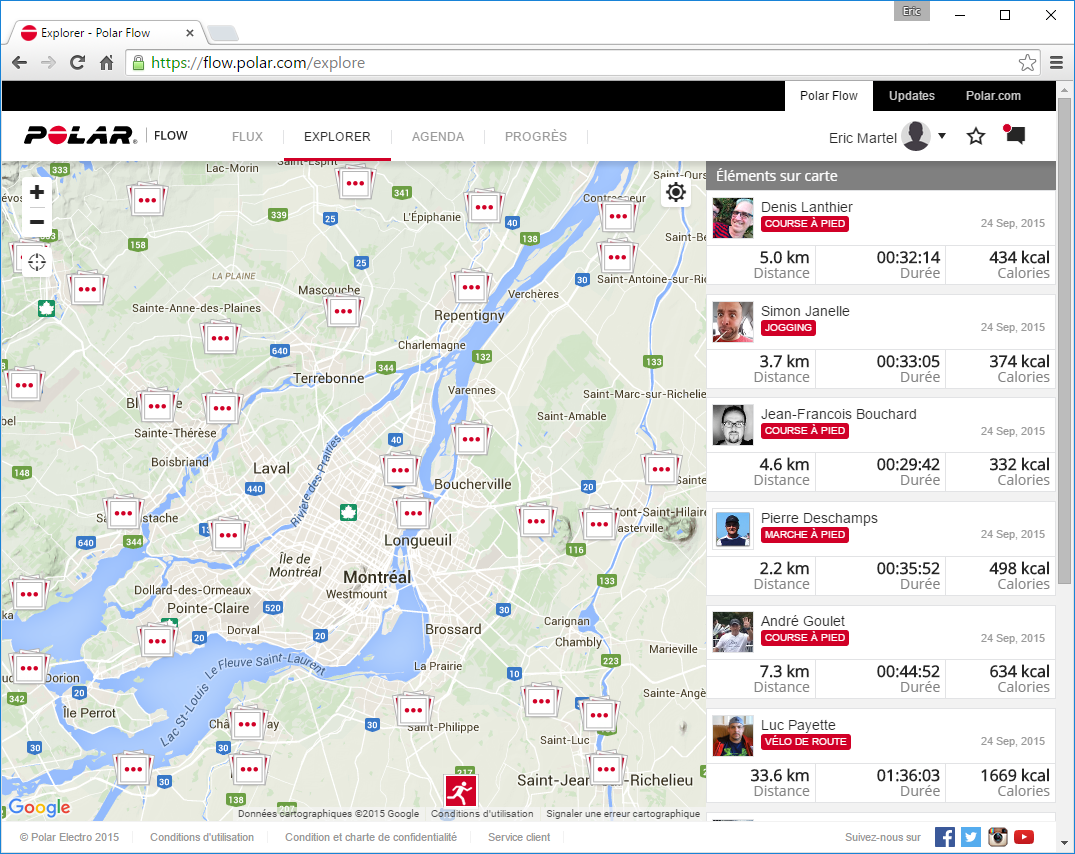This screenshot has width=1075, height=854.
Task: Open the AGENDA tab
Action: coord(437,137)
